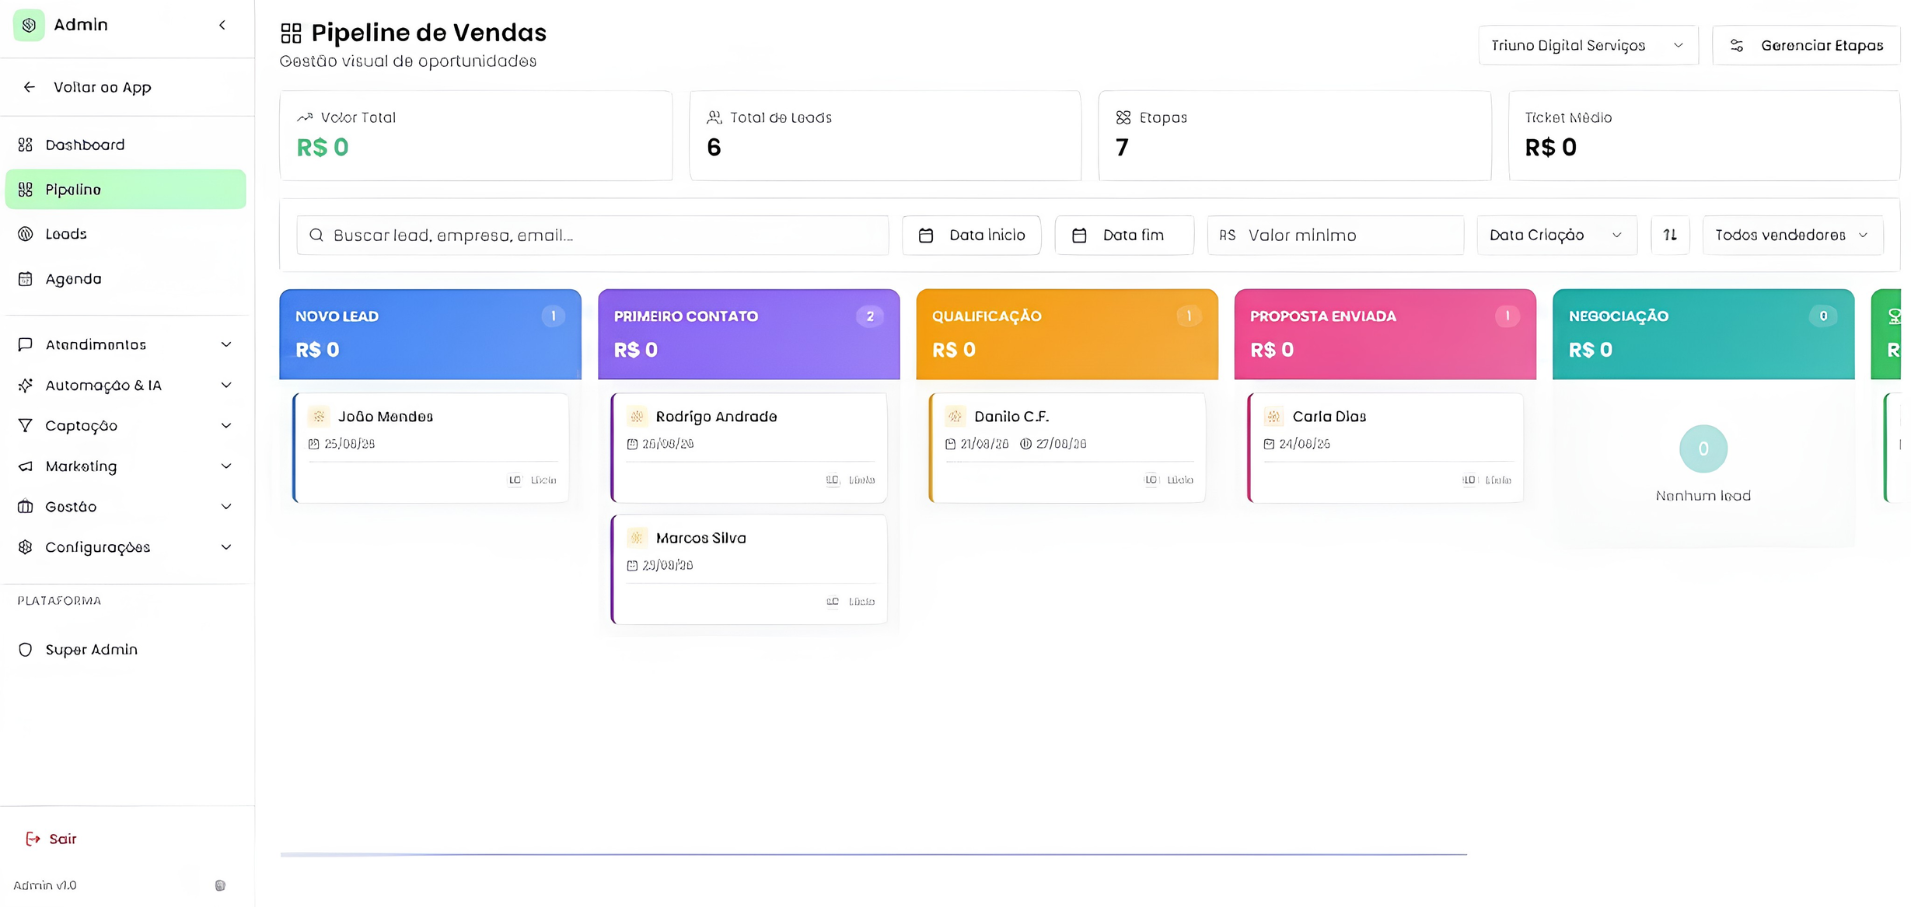Click the Total de Leads people icon
The width and height of the screenshot is (1911, 907).
point(714,117)
